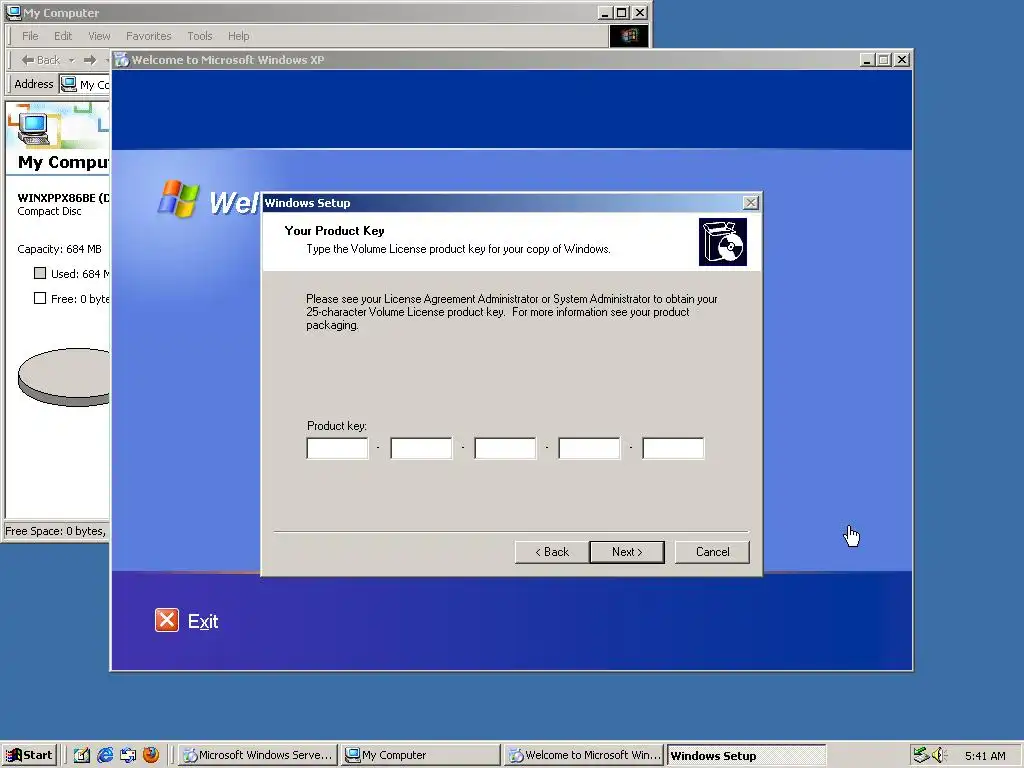
Task: Click the Free Space status bar entry
Action: (x=56, y=531)
